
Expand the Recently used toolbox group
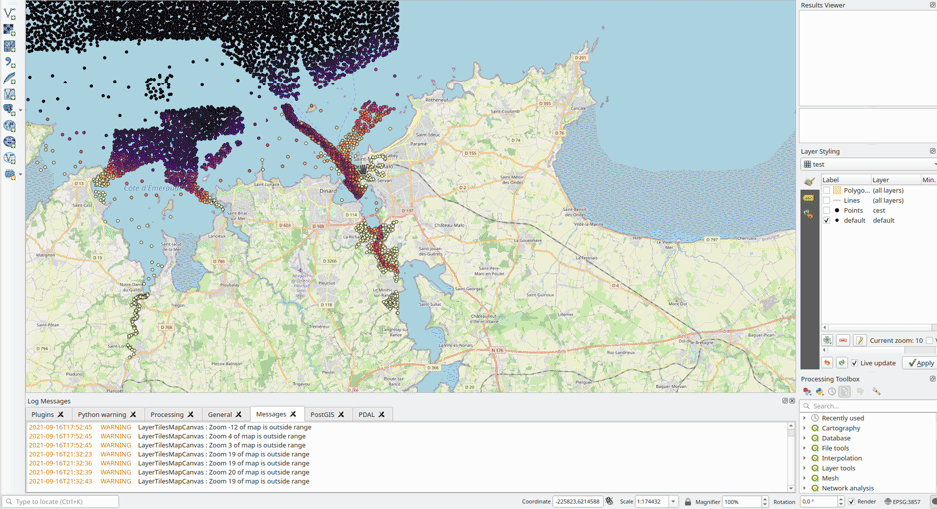coord(804,418)
